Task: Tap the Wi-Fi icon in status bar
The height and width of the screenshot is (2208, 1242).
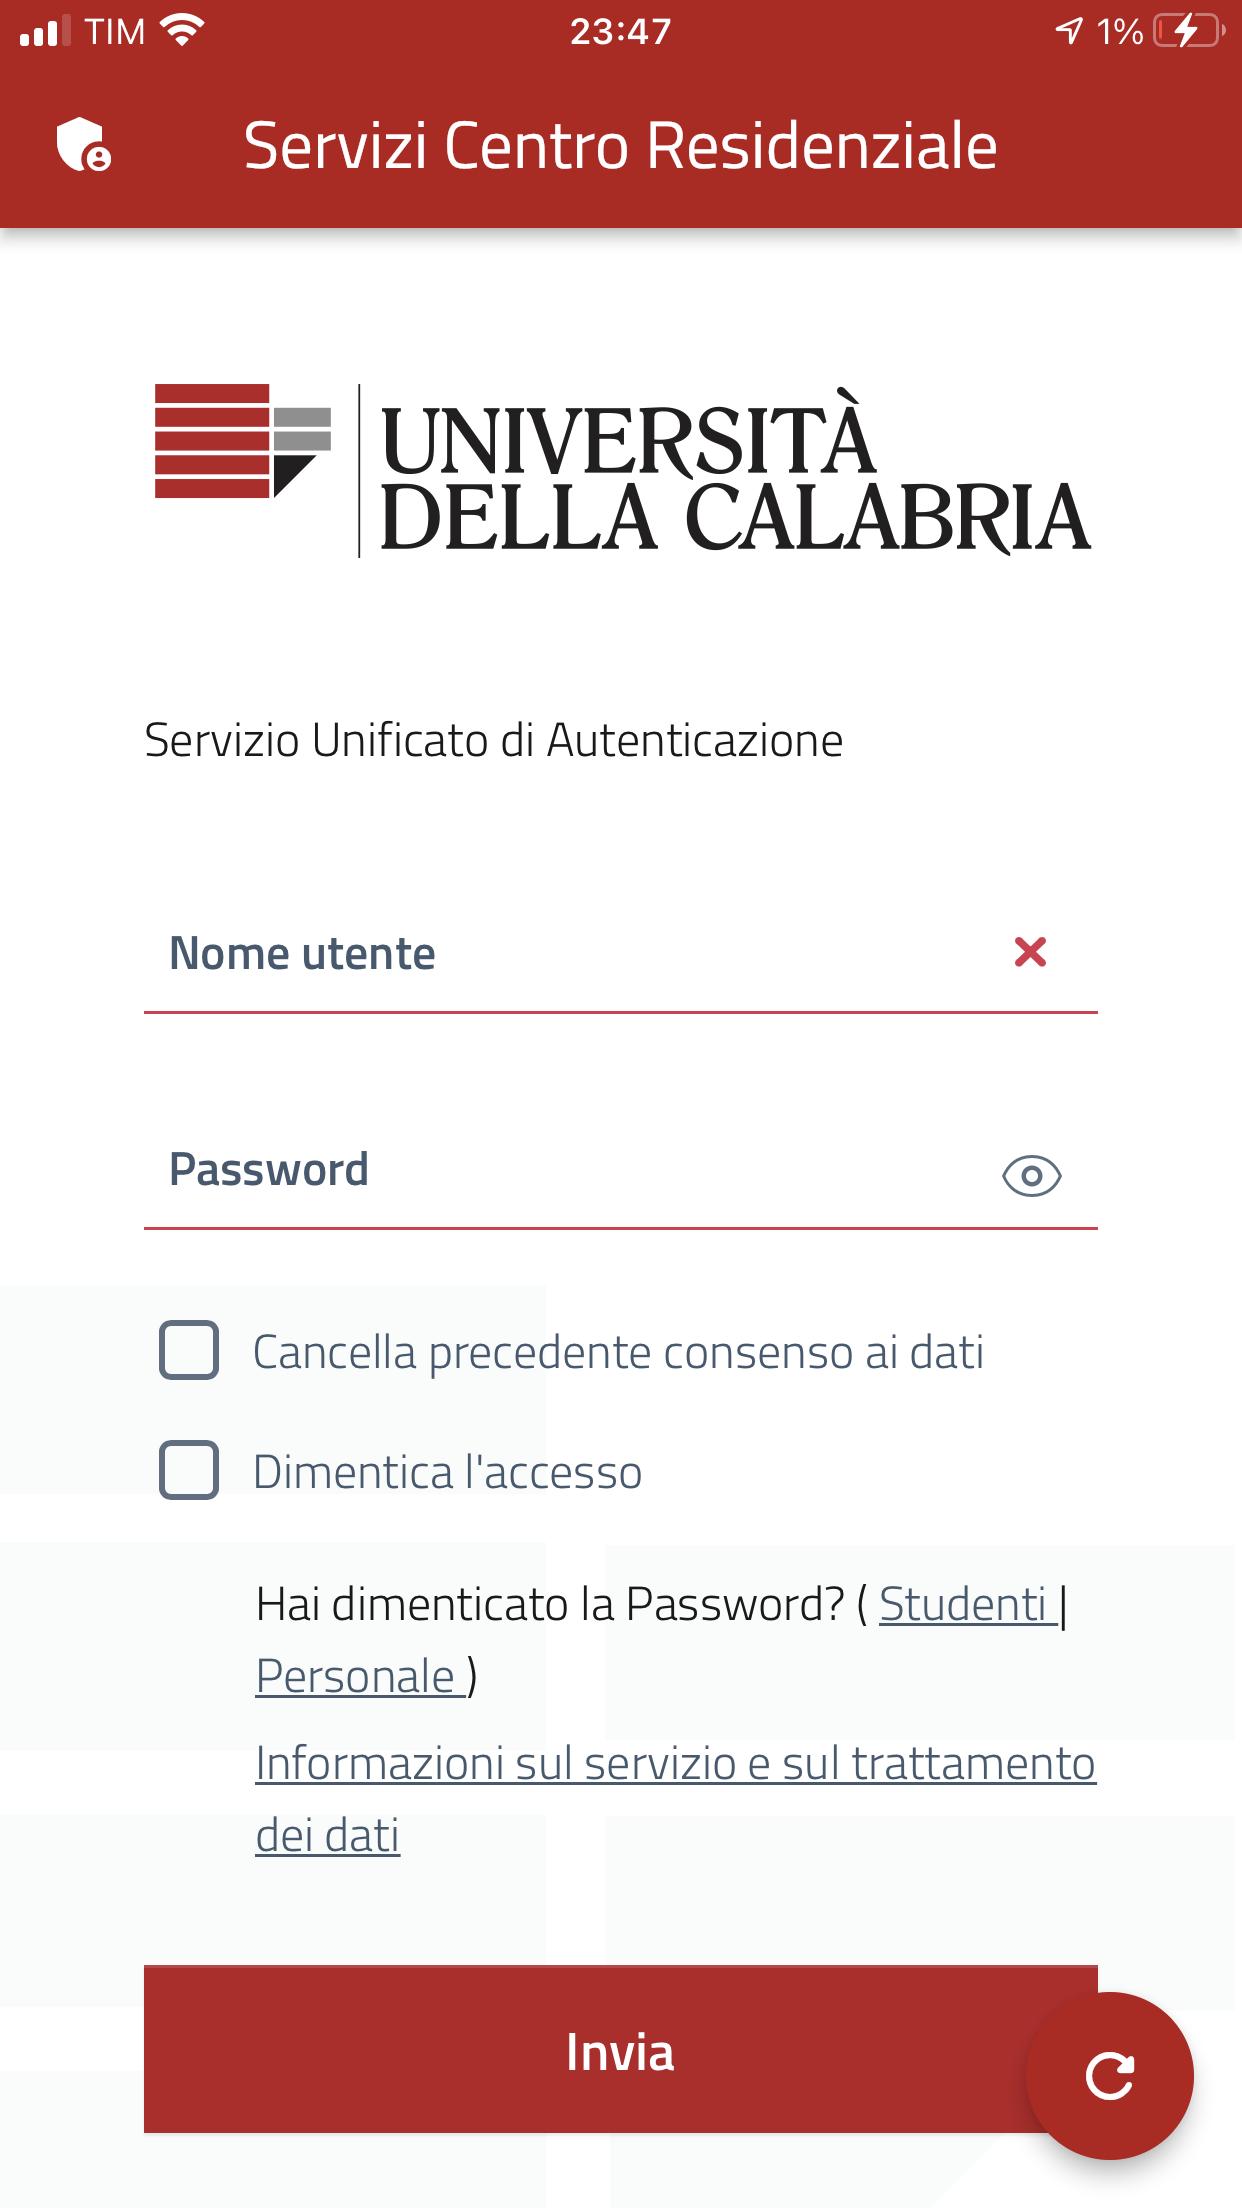Action: tap(182, 31)
